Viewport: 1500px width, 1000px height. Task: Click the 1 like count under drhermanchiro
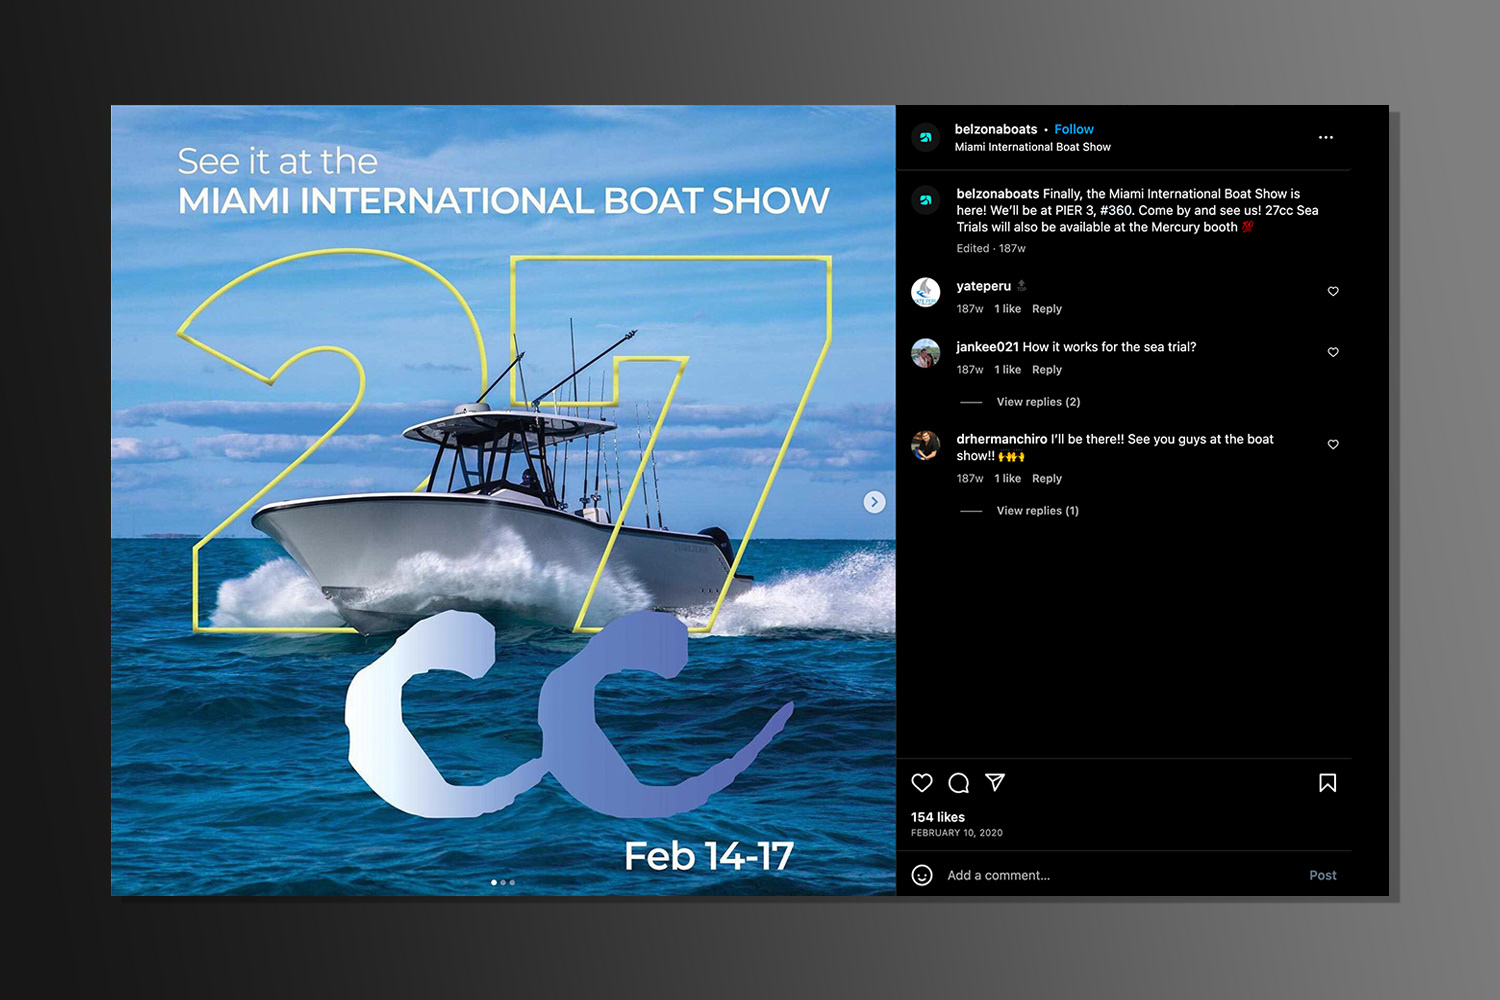click(1008, 479)
